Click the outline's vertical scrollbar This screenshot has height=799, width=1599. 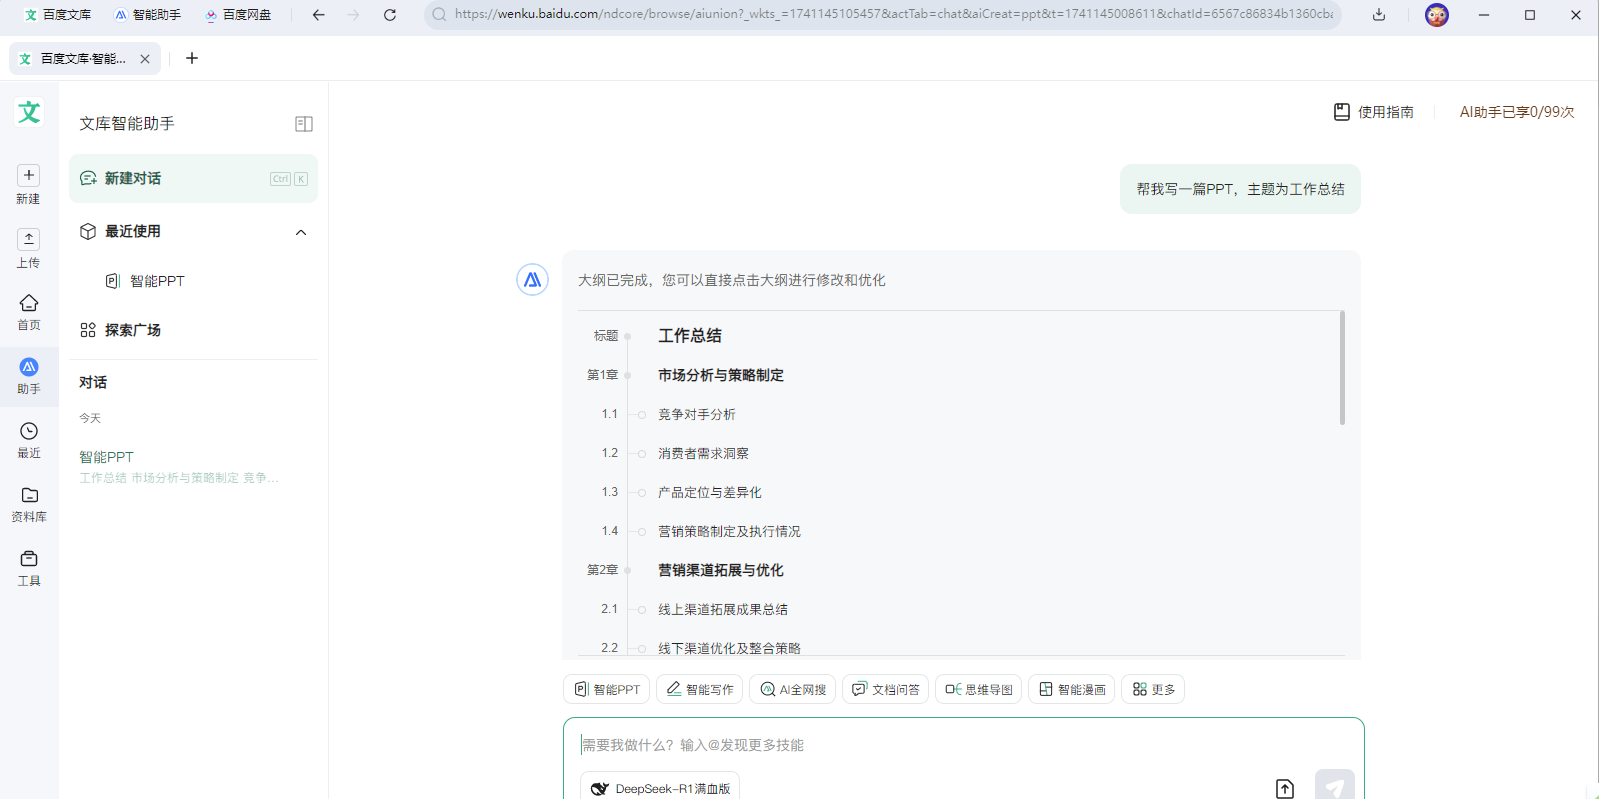[x=1342, y=368]
